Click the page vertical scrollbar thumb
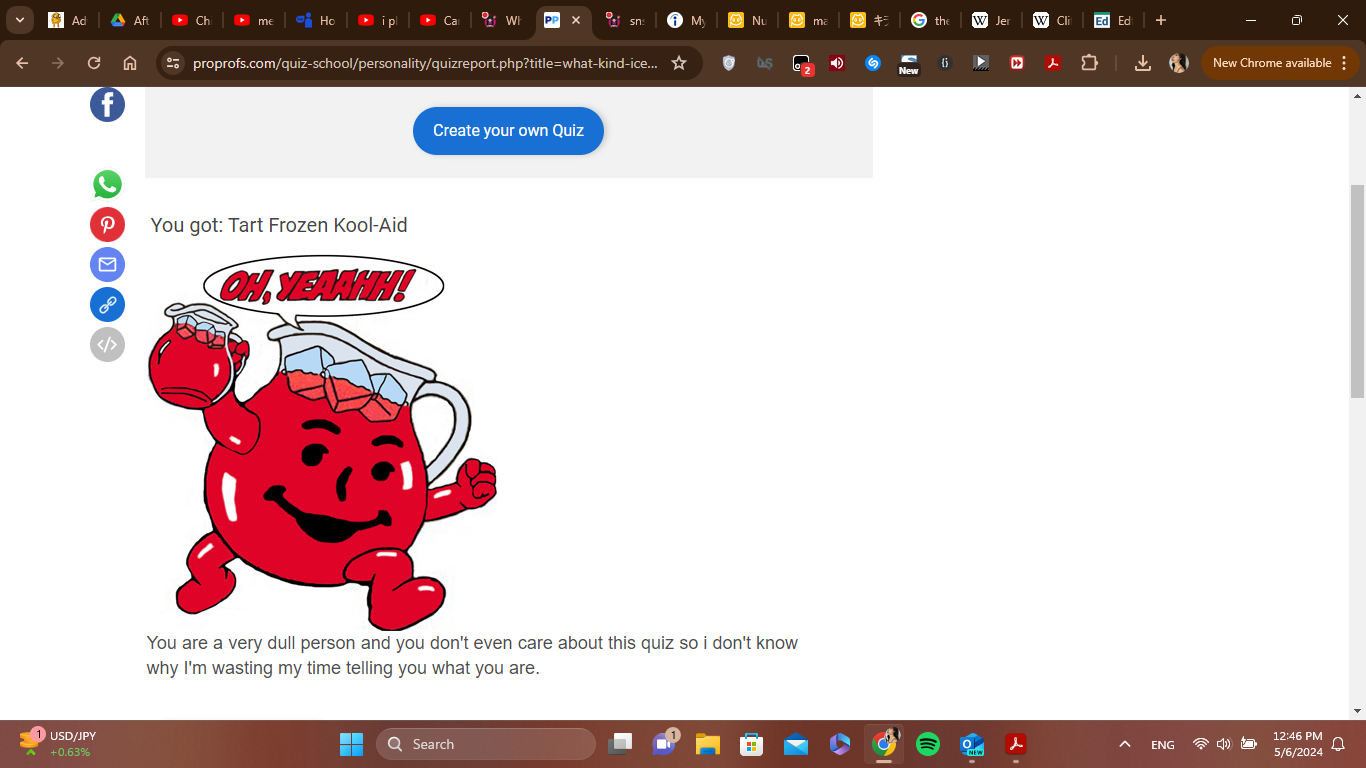The image size is (1366, 768). pos(1357,290)
